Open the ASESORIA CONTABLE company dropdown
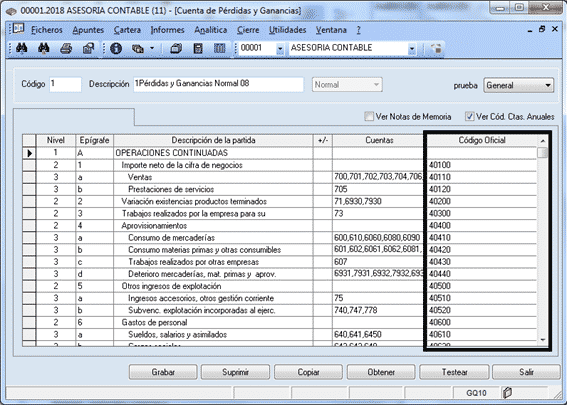This screenshot has width=567, height=405. pos(412,48)
